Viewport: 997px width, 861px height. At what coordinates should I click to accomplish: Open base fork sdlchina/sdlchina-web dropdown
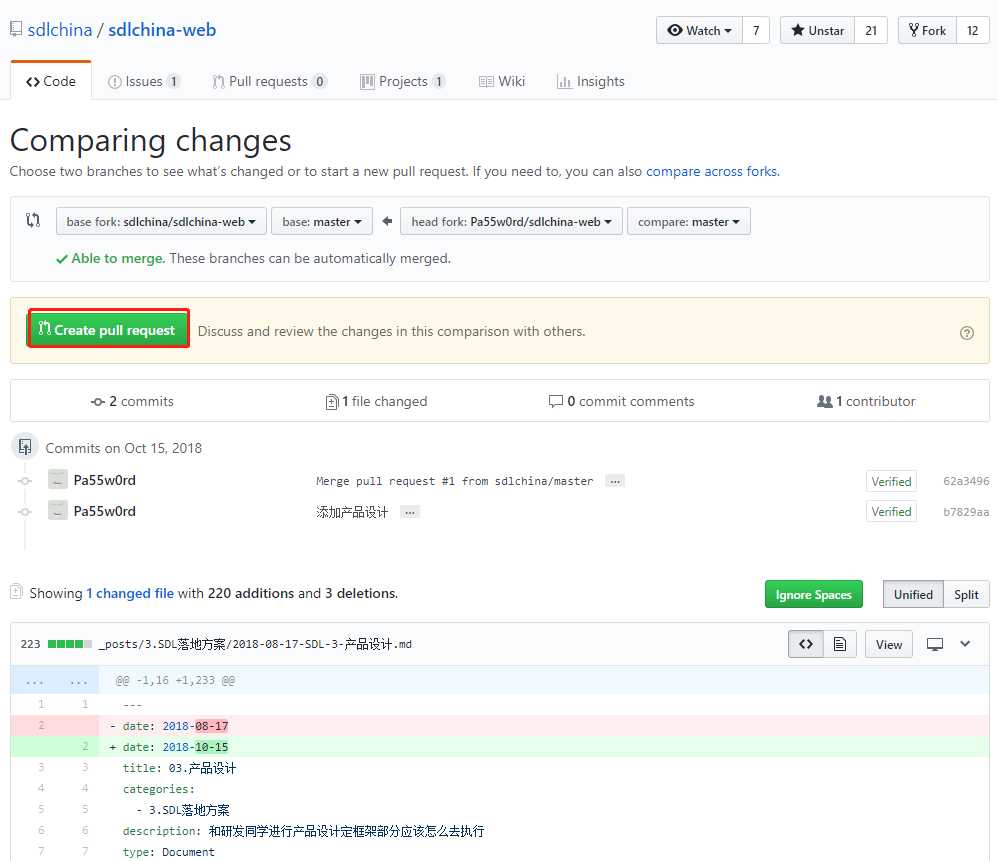161,222
